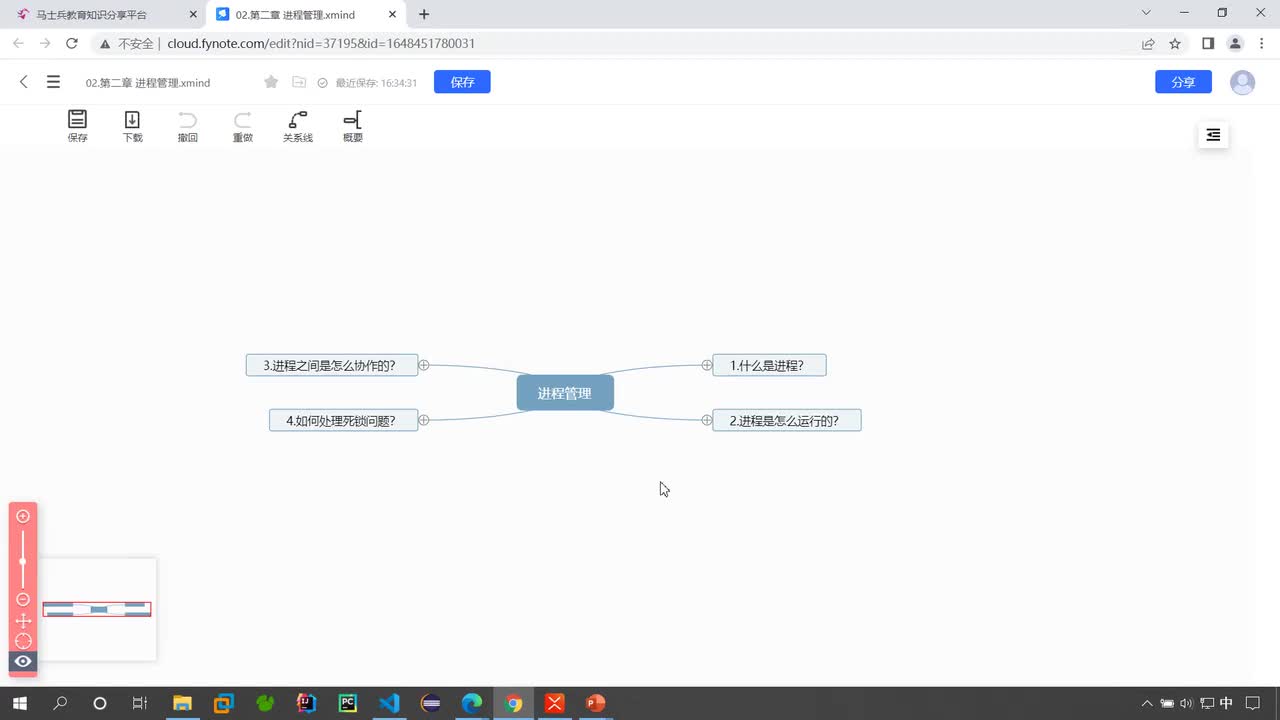The width and height of the screenshot is (1280, 720).
Task: Open a new browser tab
Action: pos(424,14)
